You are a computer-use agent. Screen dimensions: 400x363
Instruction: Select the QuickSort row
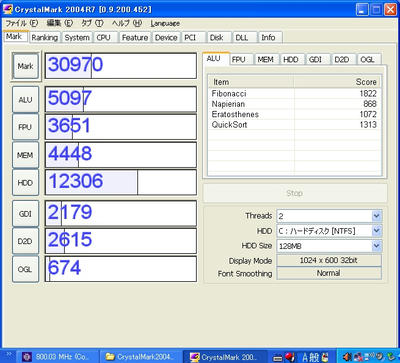click(x=294, y=125)
